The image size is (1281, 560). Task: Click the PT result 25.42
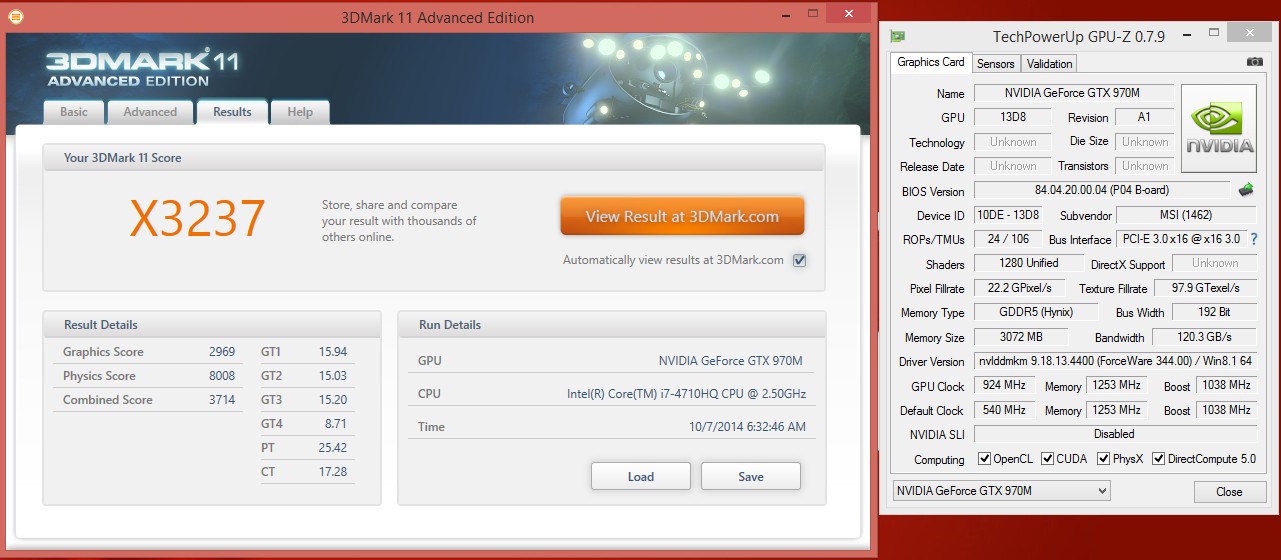[x=333, y=448]
